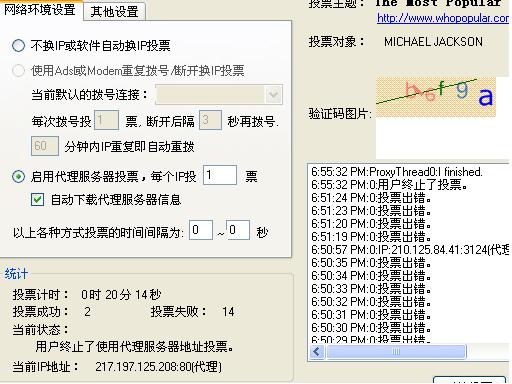This screenshot has width=512, height=384.
Task: Click the MICHAEL JACKSON vote target text
Action: (x=433, y=42)
